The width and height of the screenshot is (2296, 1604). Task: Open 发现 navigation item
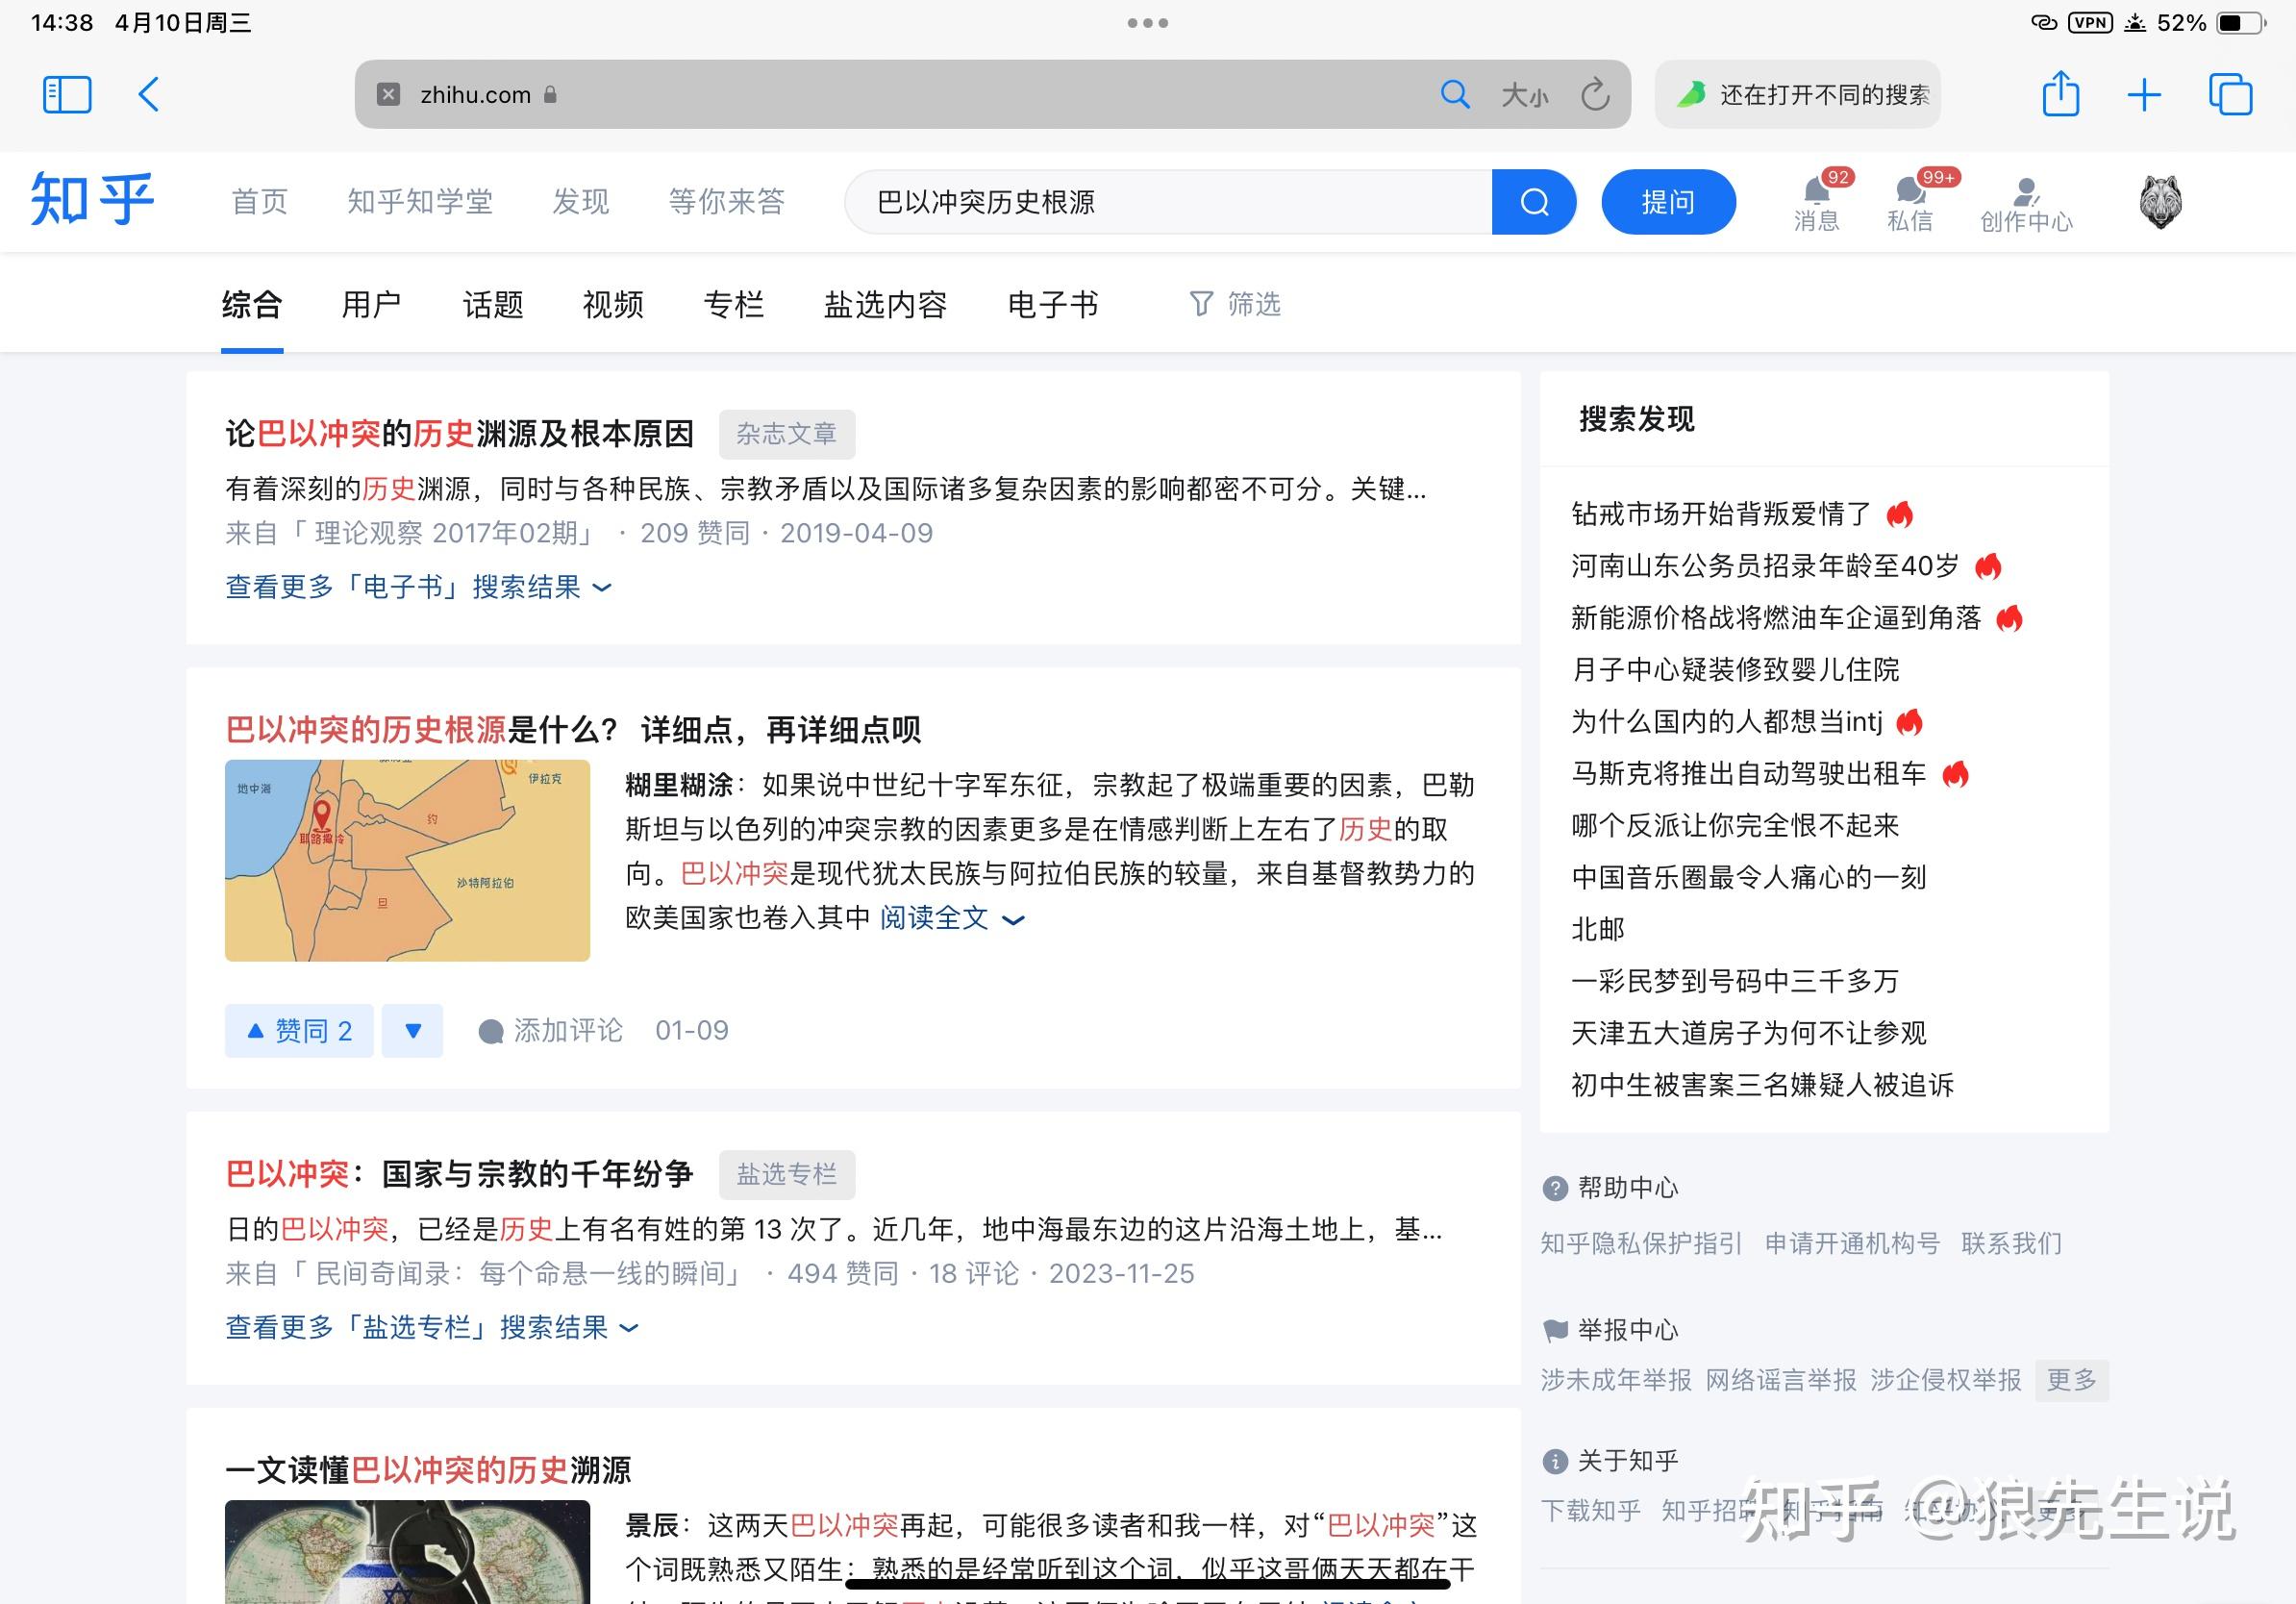(581, 202)
